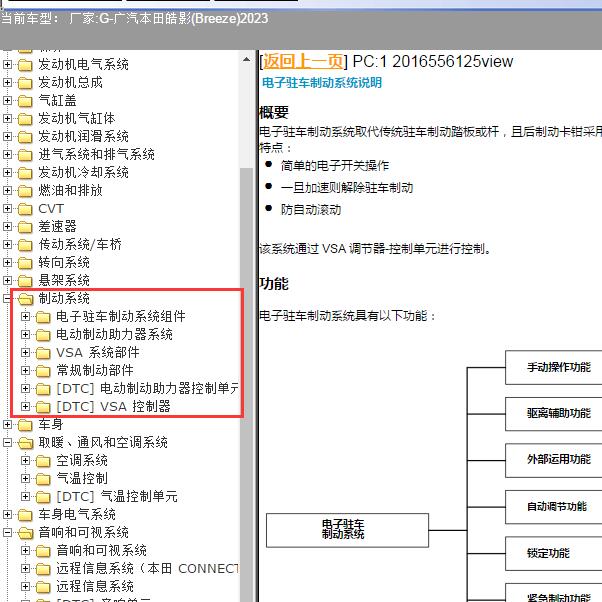Select 取暖、通风和空调系统 tree label
Screen dimensions: 602x602
[103, 442]
